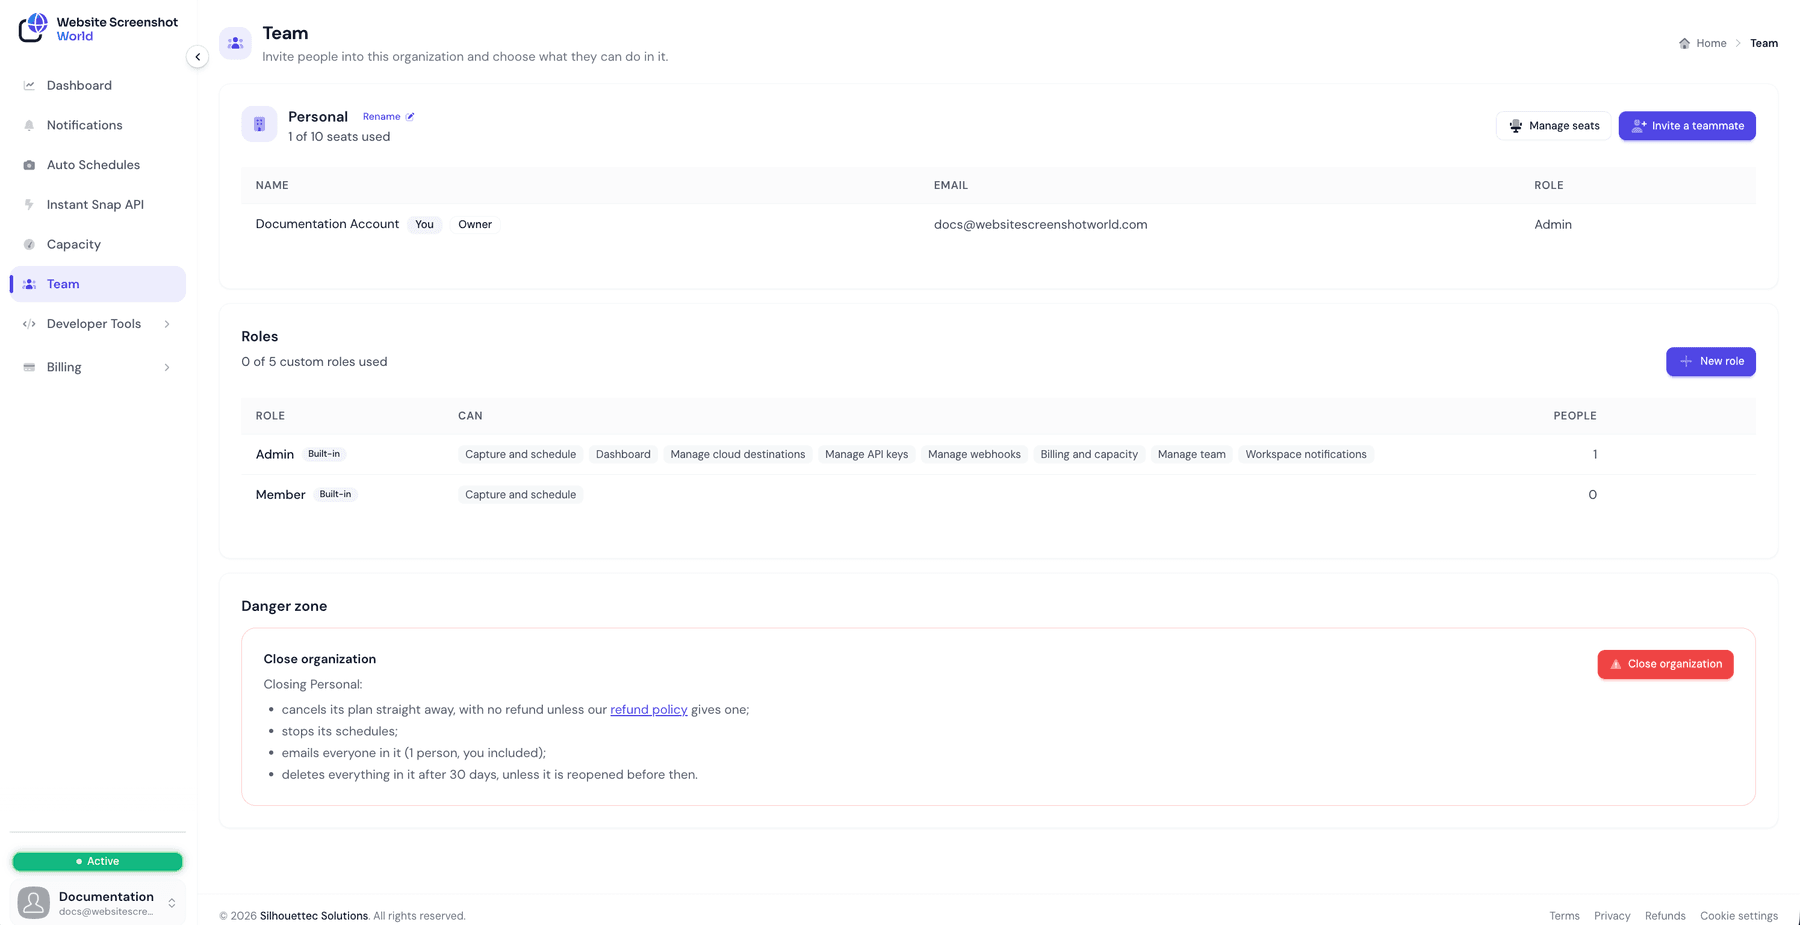Screen dimensions: 1800x925
Task: Click Invite a teammate button
Action: 1687,126
